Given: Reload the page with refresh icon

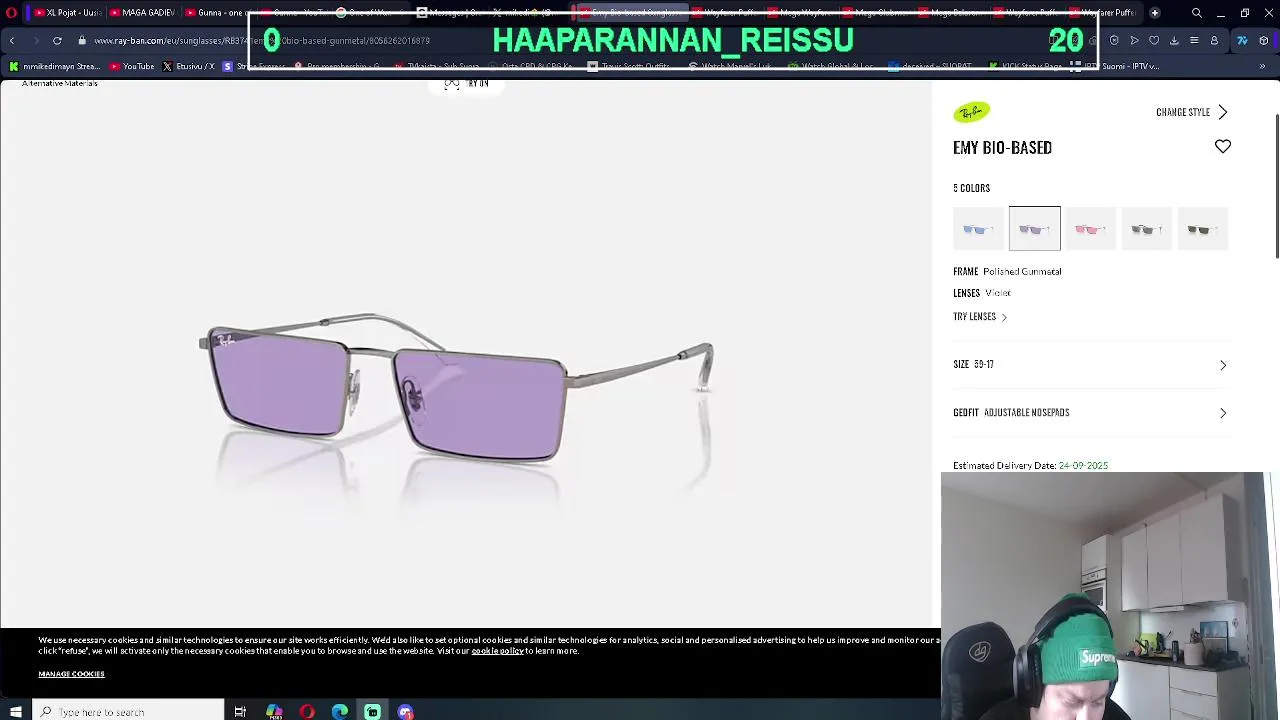Looking at the screenshot, I should pyautogui.click(x=57, y=41).
